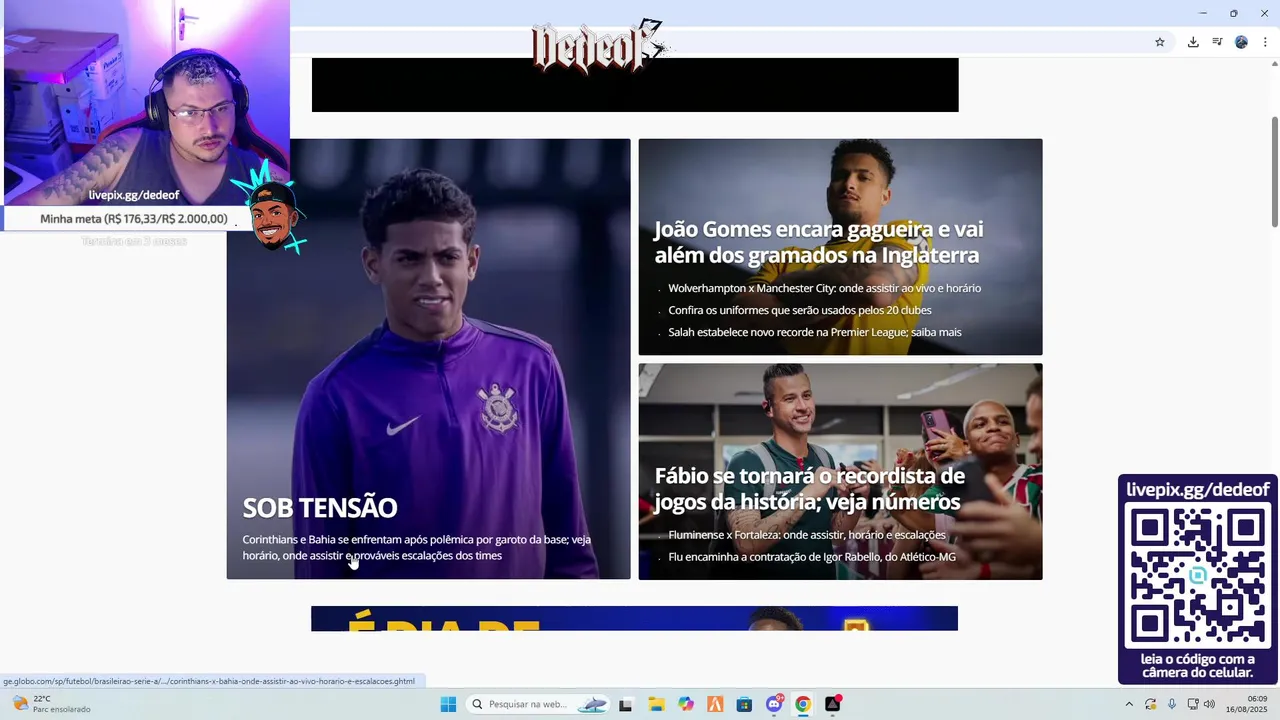Open the black triangle app on taskbar
The height and width of the screenshot is (720, 1280).
833,704
